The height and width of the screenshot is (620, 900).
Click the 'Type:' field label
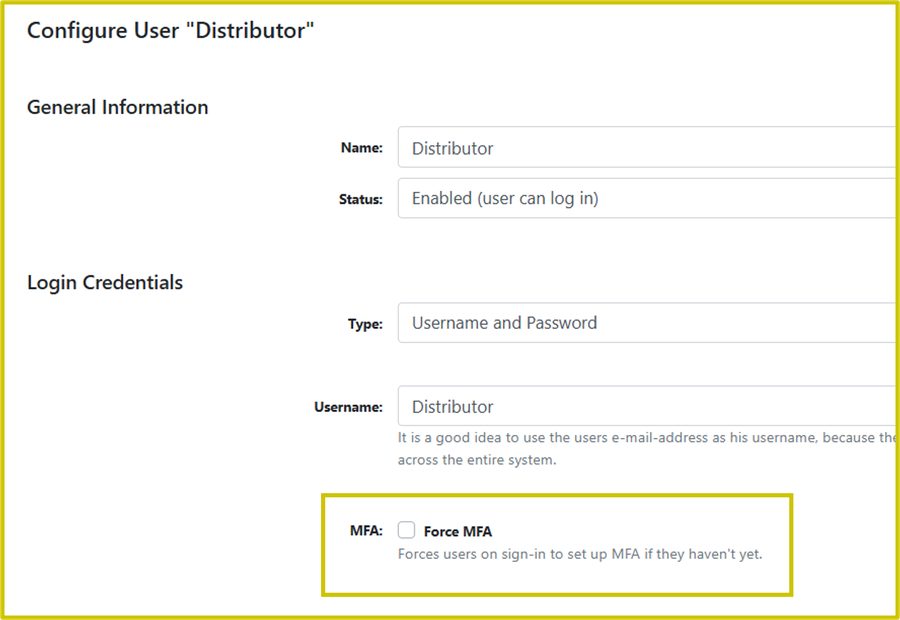click(365, 324)
